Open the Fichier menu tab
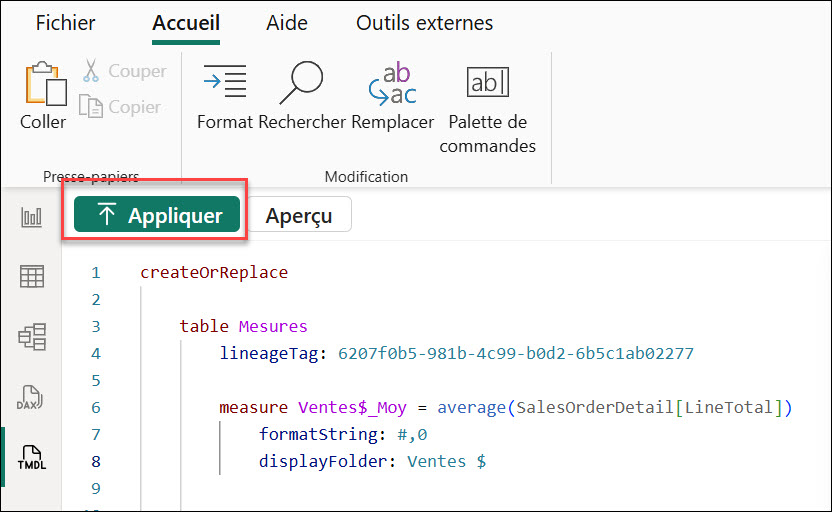The height and width of the screenshot is (512, 832). (x=65, y=23)
